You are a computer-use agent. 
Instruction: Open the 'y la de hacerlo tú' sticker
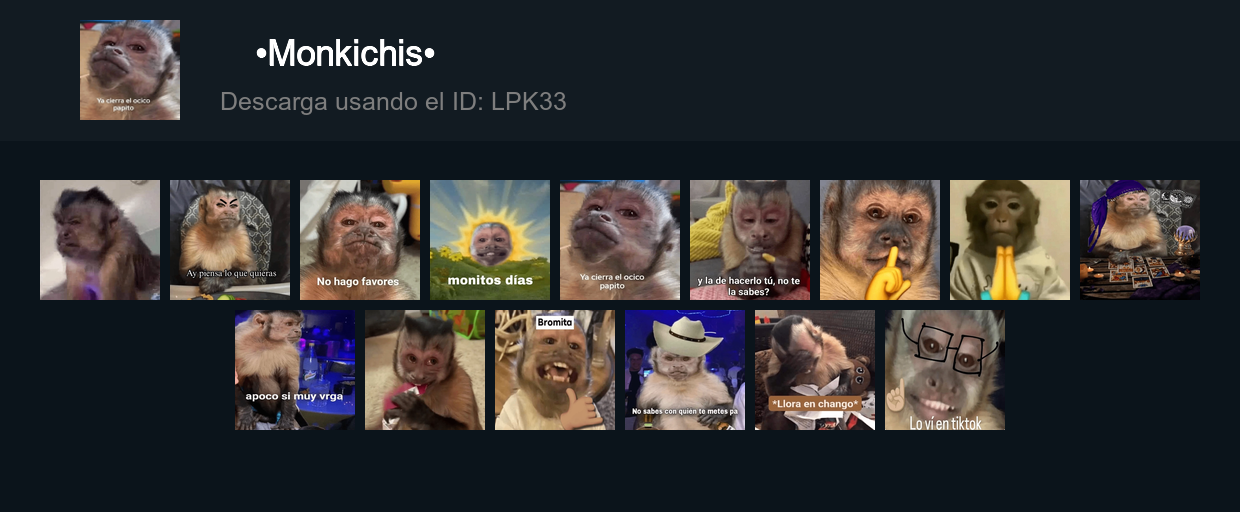[x=750, y=240]
